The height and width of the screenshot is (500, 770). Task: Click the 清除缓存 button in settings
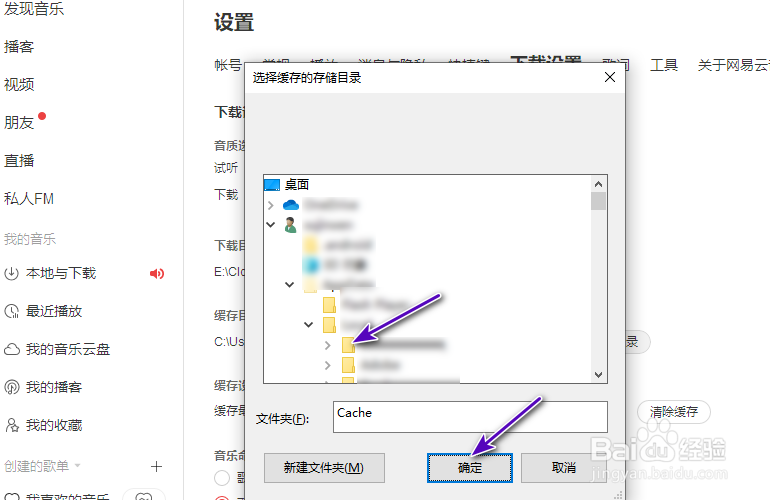[x=674, y=412]
